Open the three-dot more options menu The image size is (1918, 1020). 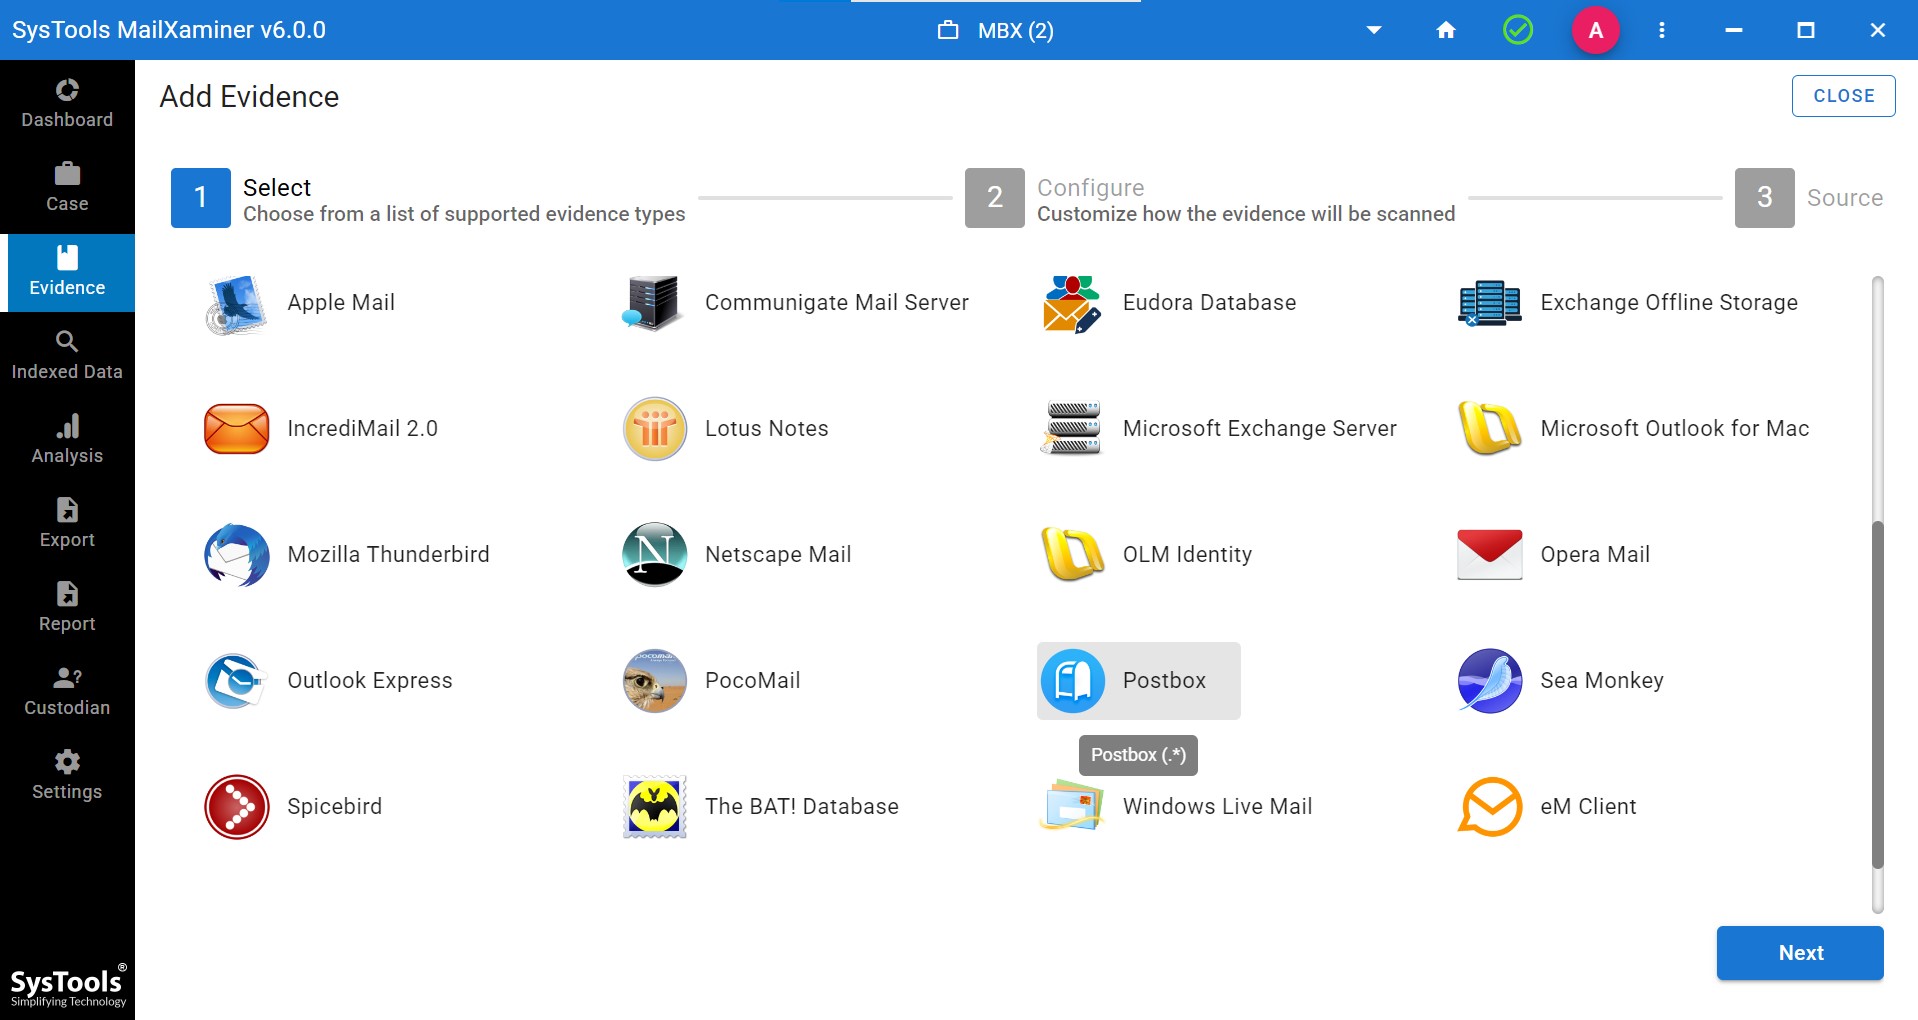tap(1662, 30)
